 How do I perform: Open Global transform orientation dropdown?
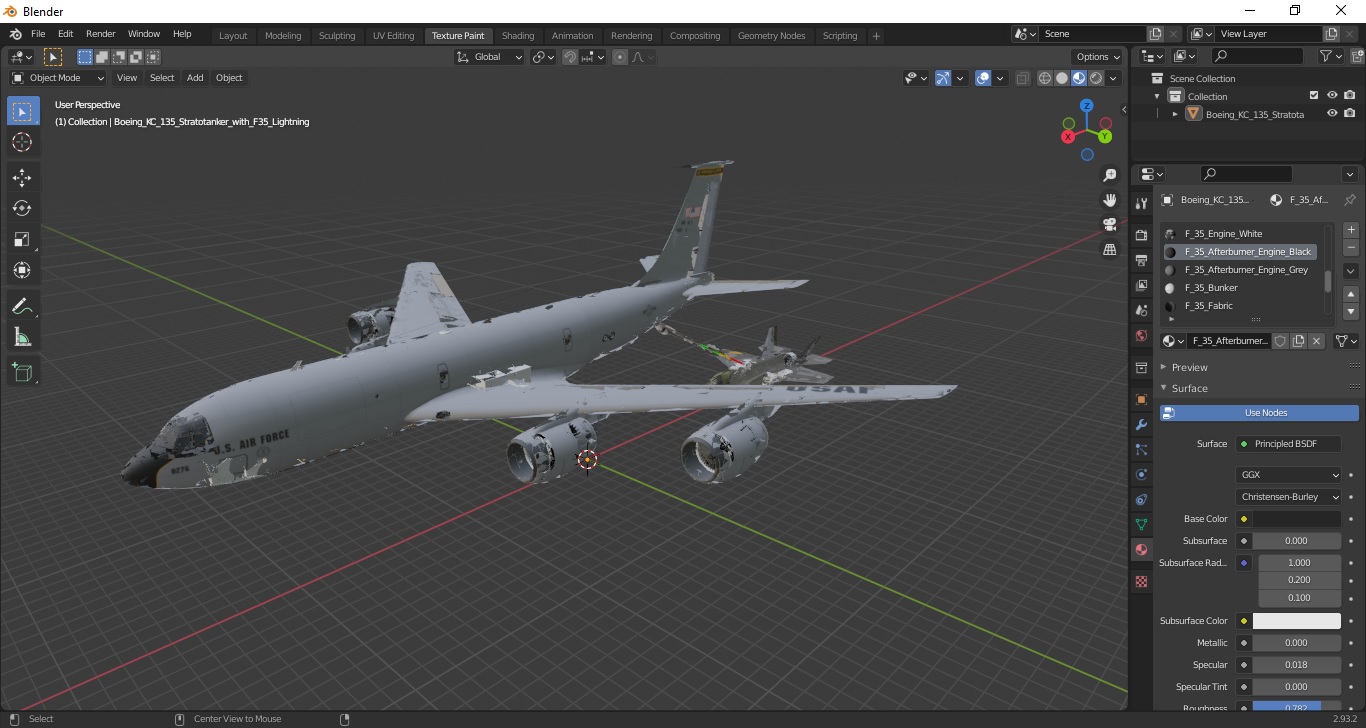(490, 57)
